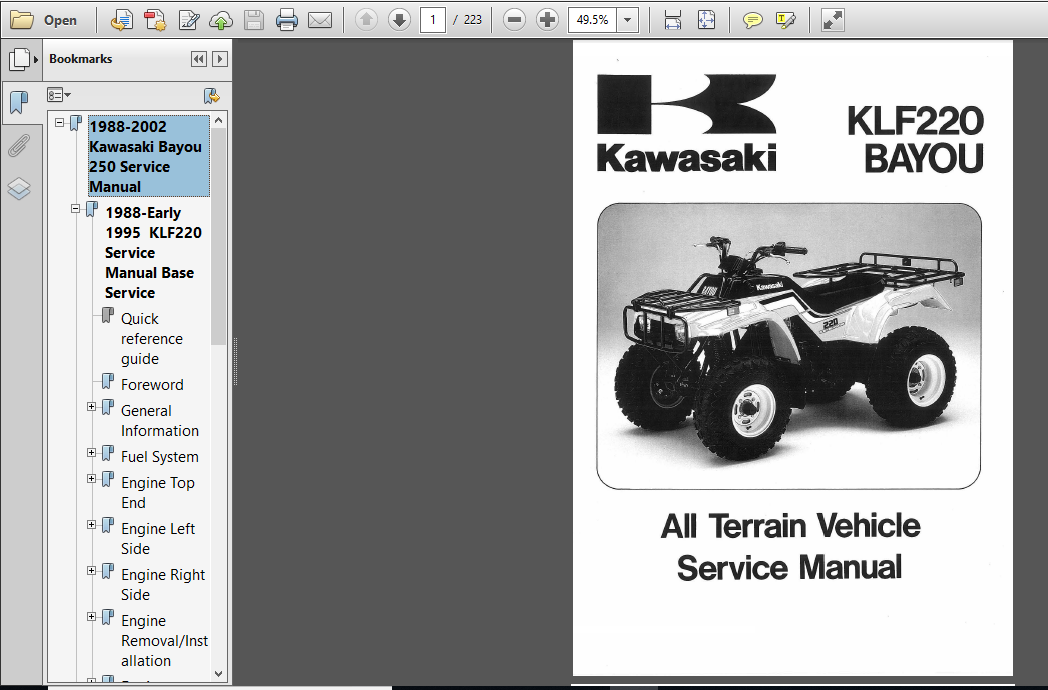Click the 49.5% zoom value field
1048x690 pixels.
tap(592, 20)
